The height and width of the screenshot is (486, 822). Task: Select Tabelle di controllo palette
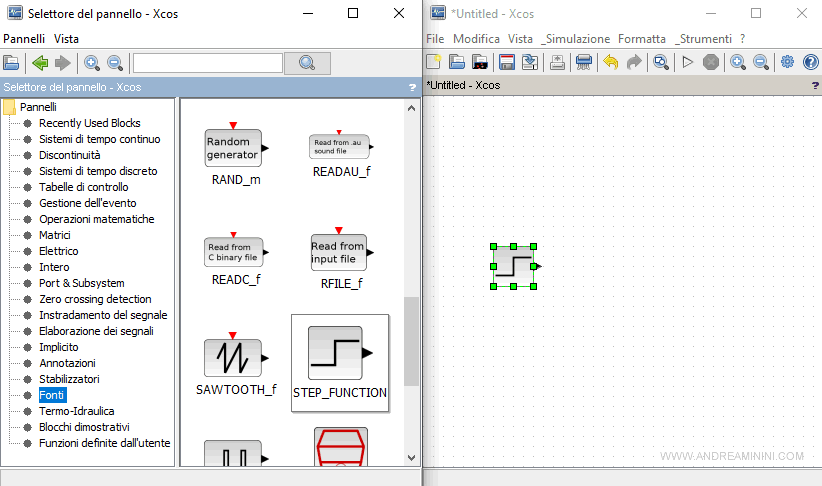tap(83, 187)
